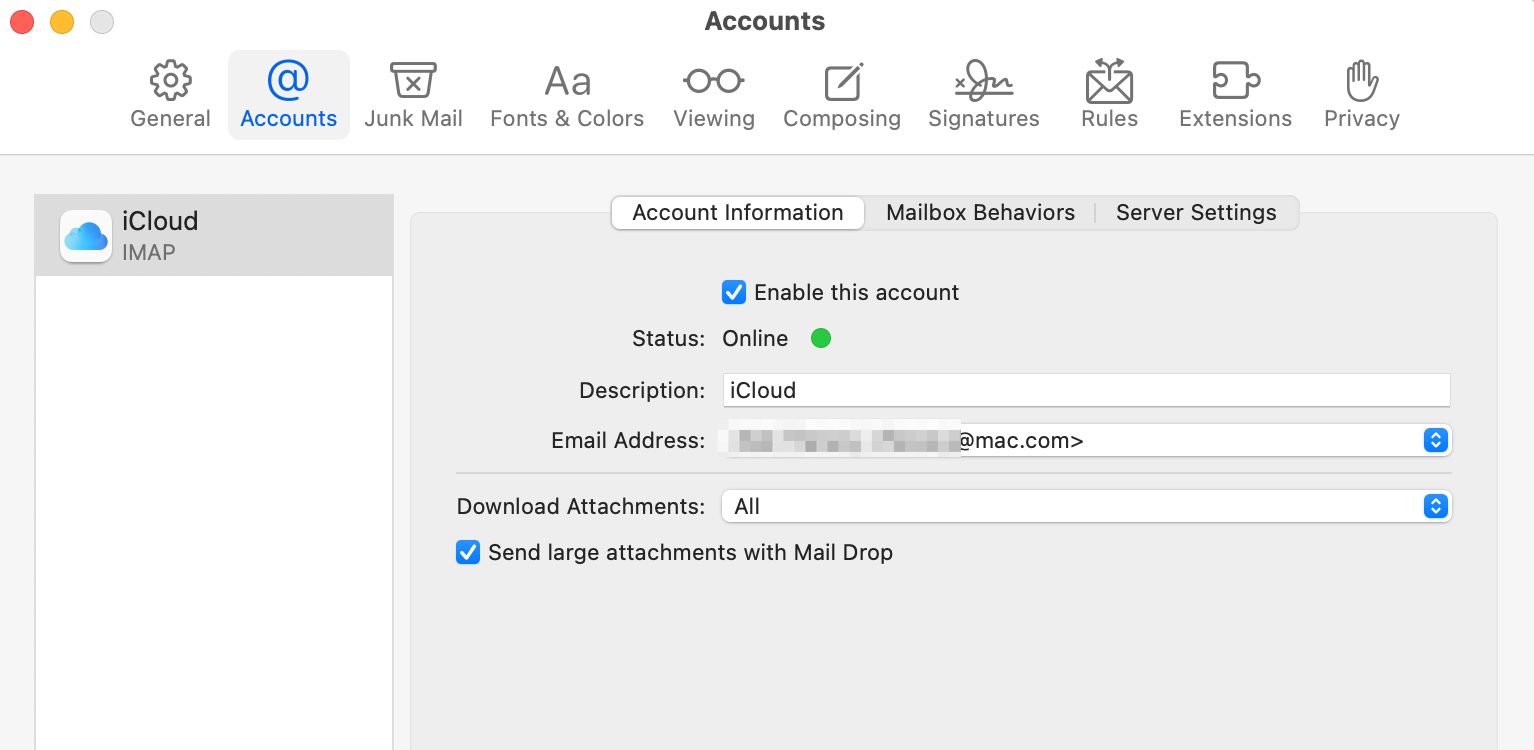Open Composing preferences

coord(842,95)
